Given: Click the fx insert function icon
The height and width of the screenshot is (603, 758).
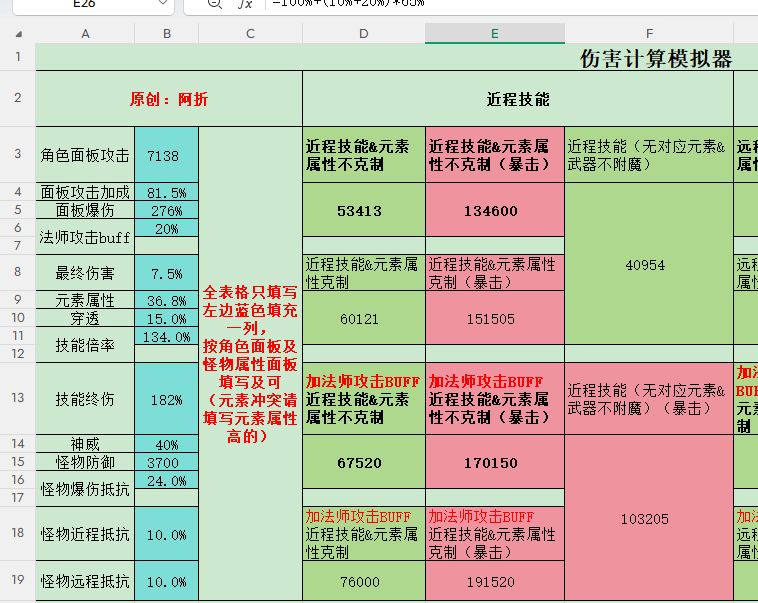Looking at the screenshot, I should [245, 4].
